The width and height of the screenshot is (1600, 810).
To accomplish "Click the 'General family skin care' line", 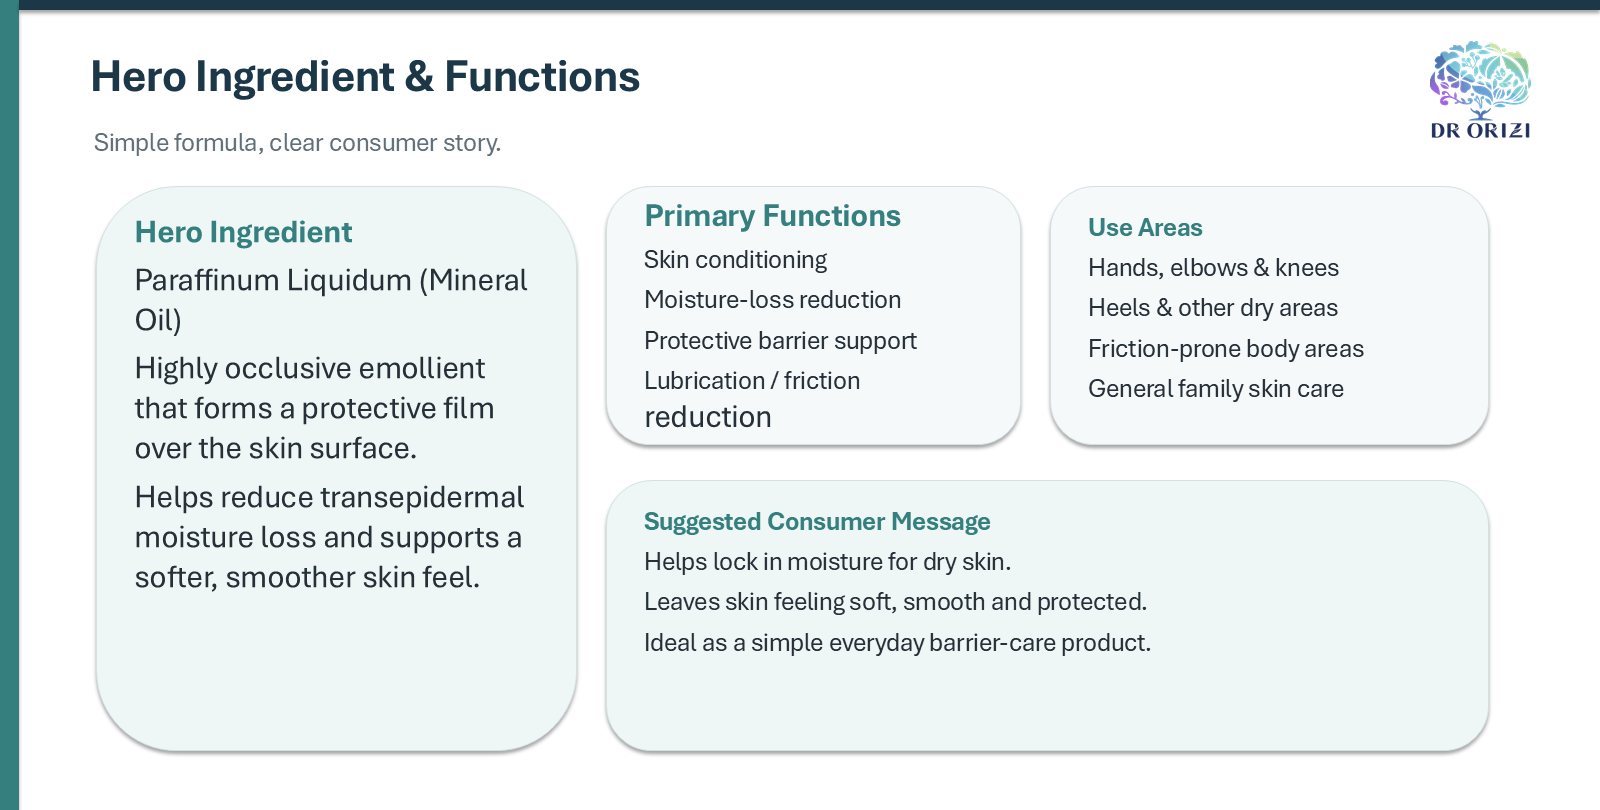I will (x=1216, y=389).
